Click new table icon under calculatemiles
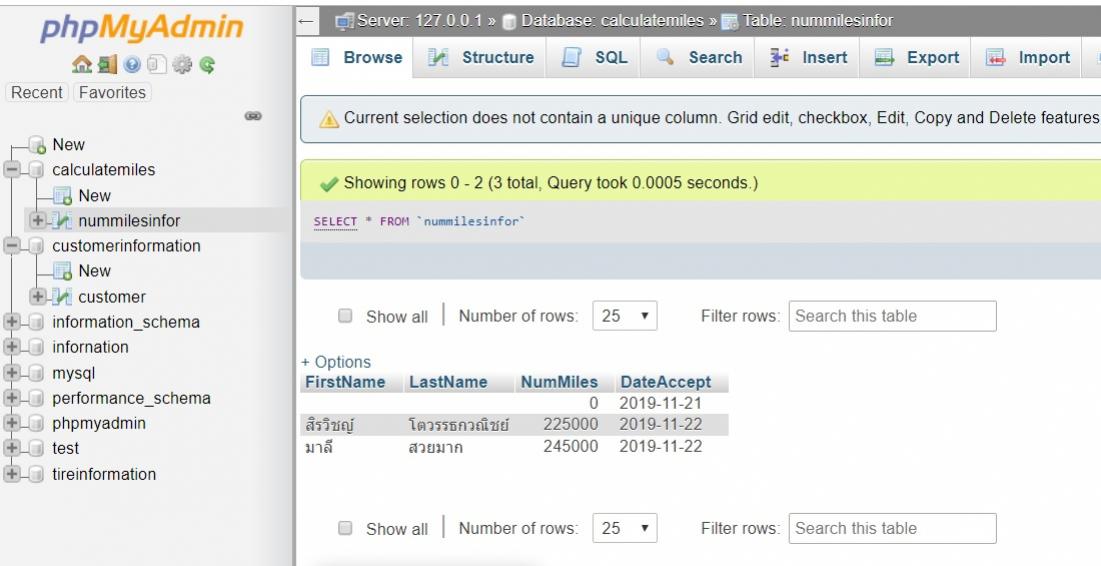 click(62, 195)
